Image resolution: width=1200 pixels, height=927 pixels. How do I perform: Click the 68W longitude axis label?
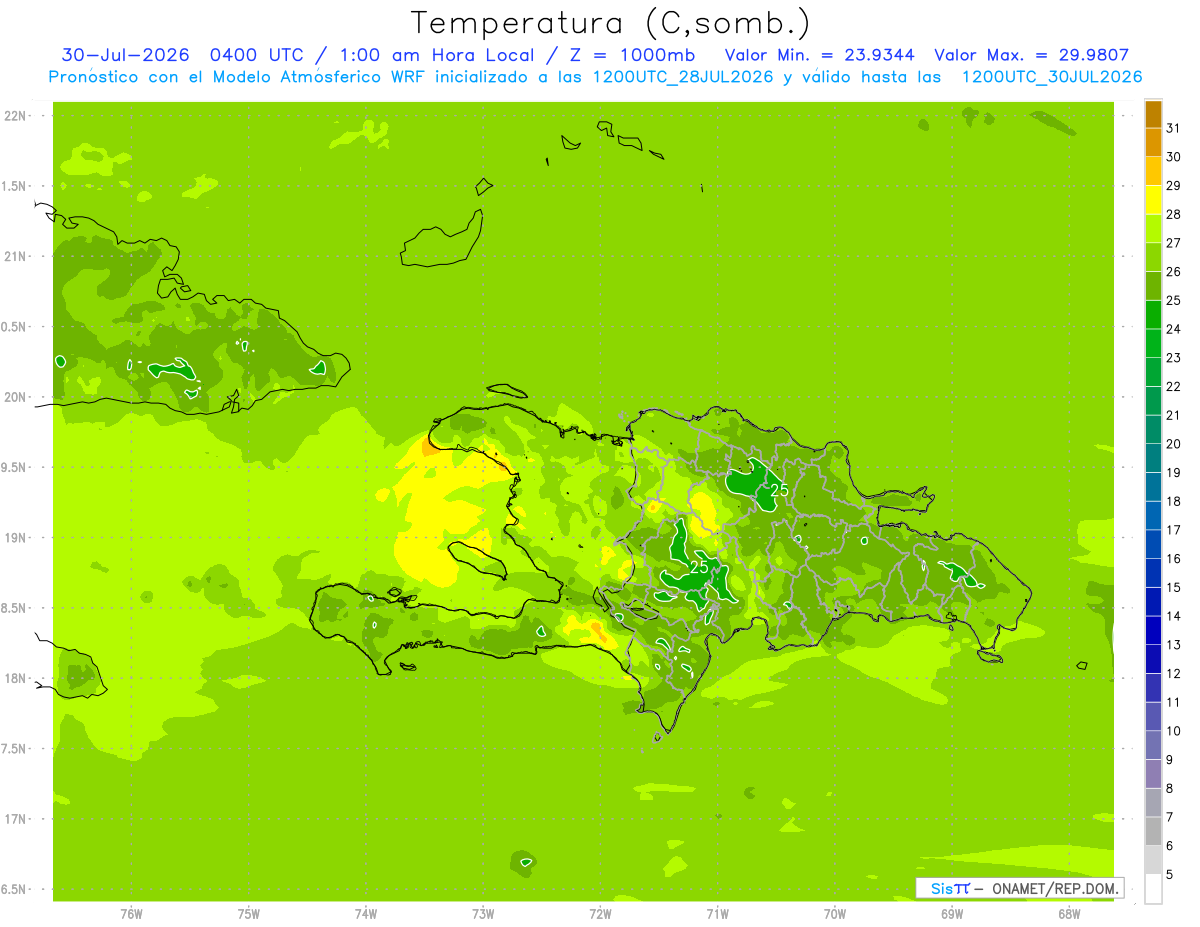(1068, 913)
